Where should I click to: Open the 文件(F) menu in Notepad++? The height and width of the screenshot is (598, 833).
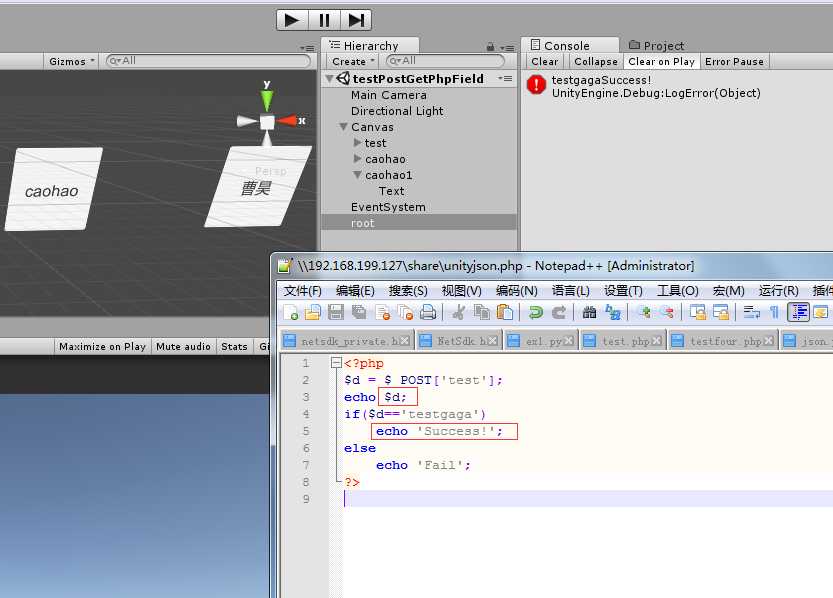pos(302,291)
